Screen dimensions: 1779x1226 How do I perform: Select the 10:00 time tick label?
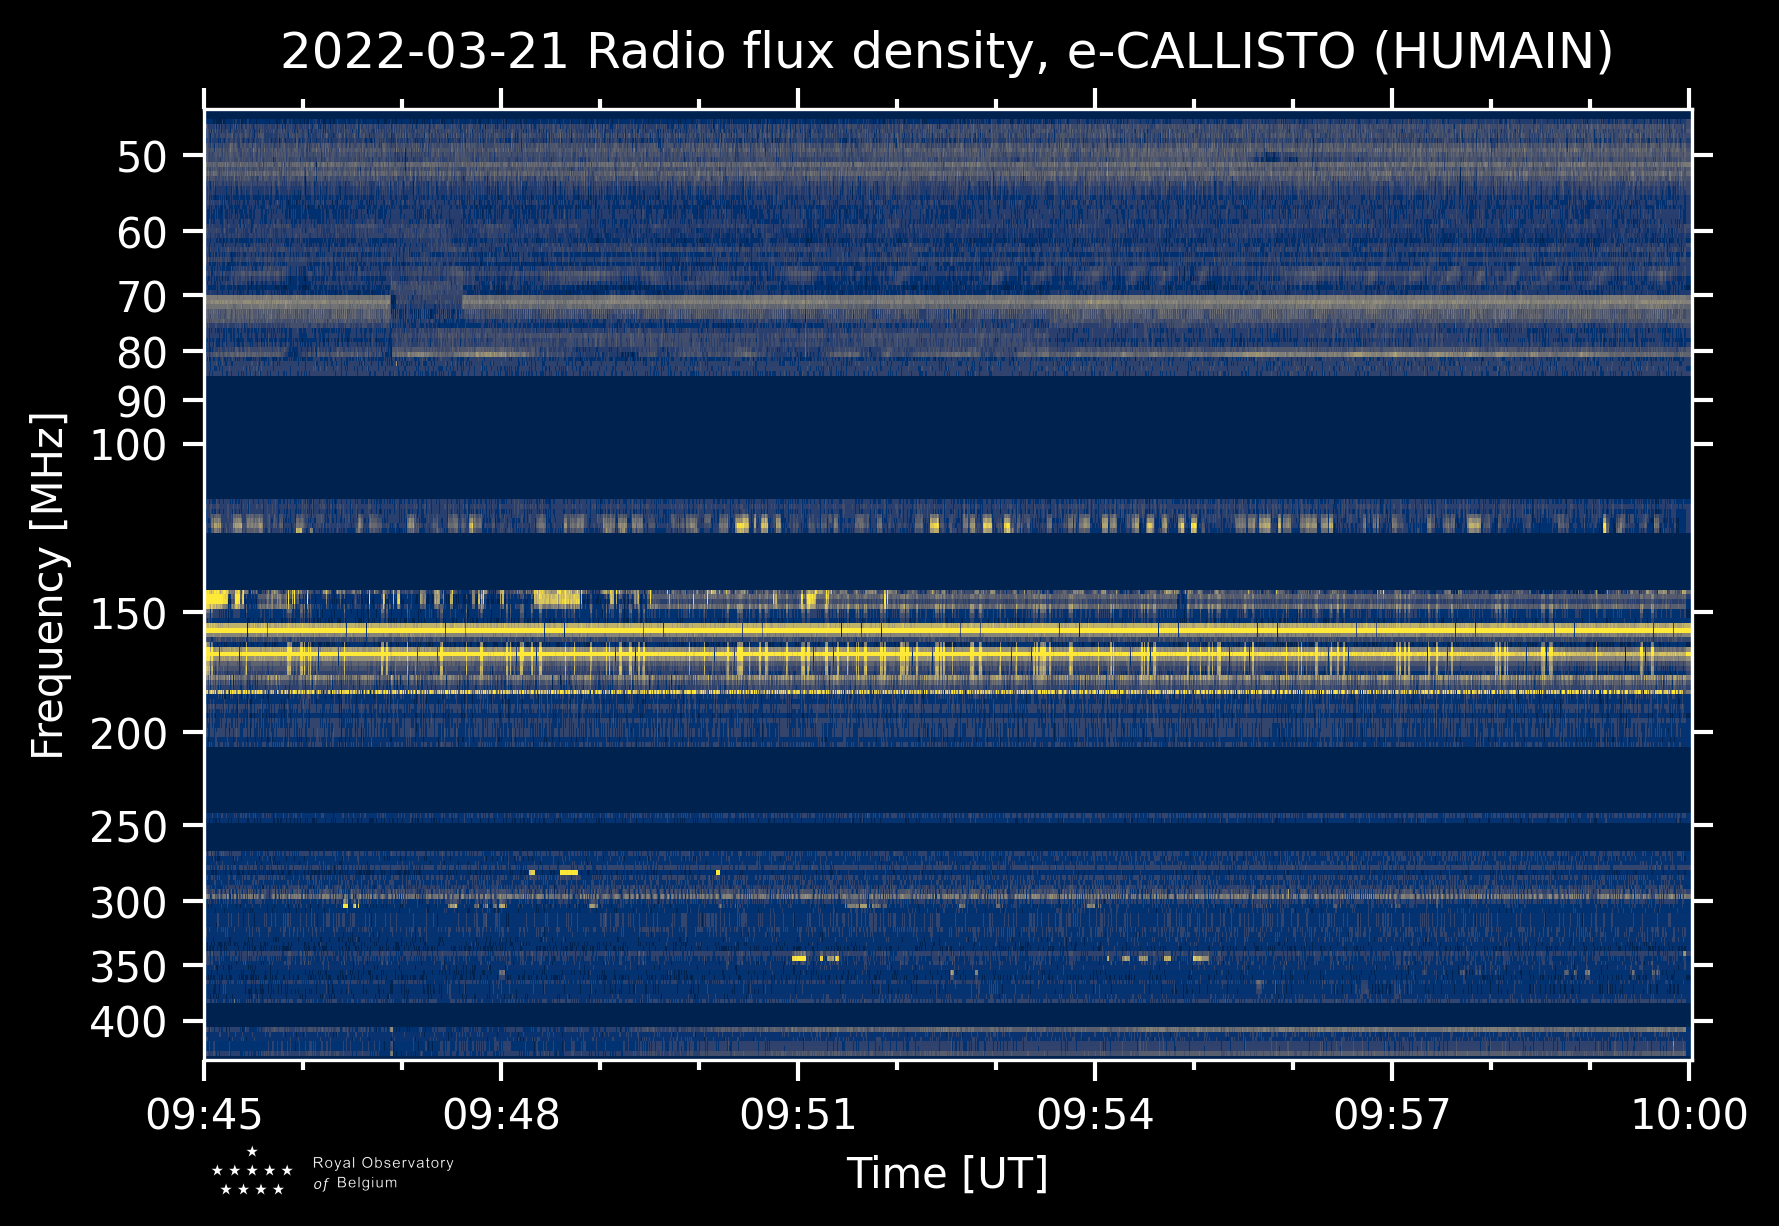click(x=1689, y=1114)
